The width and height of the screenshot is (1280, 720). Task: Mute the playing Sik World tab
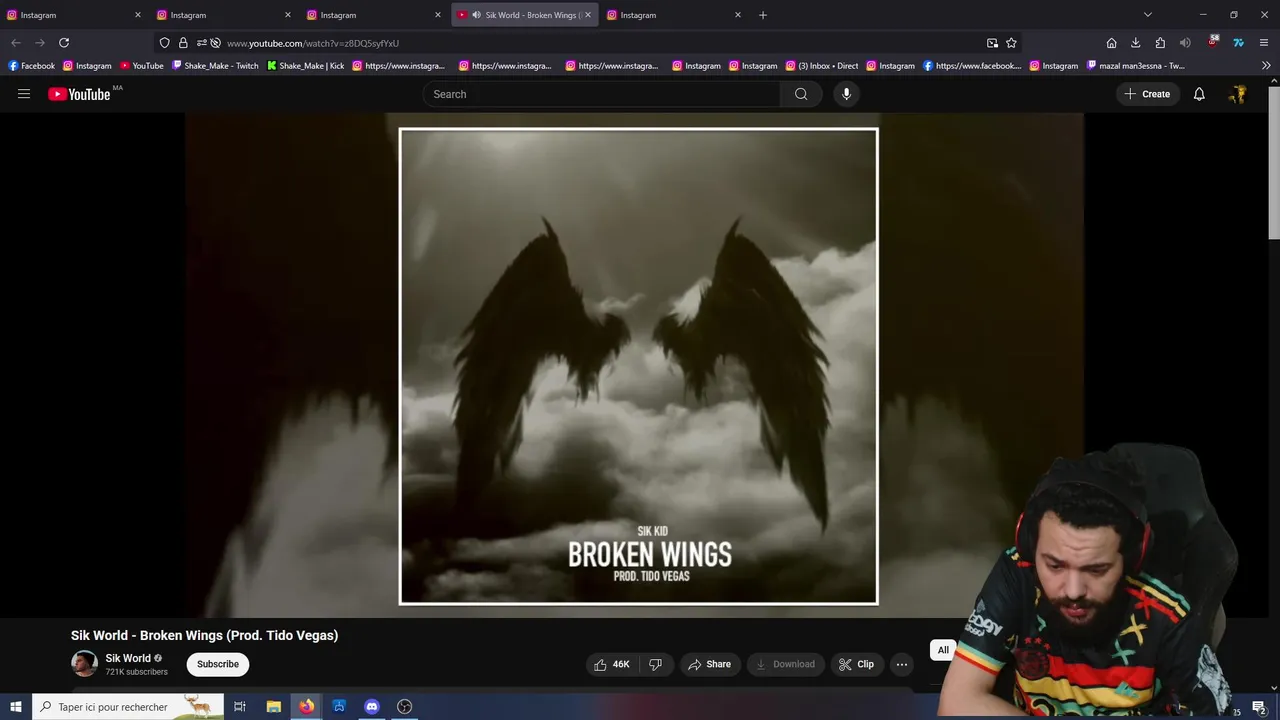(476, 15)
